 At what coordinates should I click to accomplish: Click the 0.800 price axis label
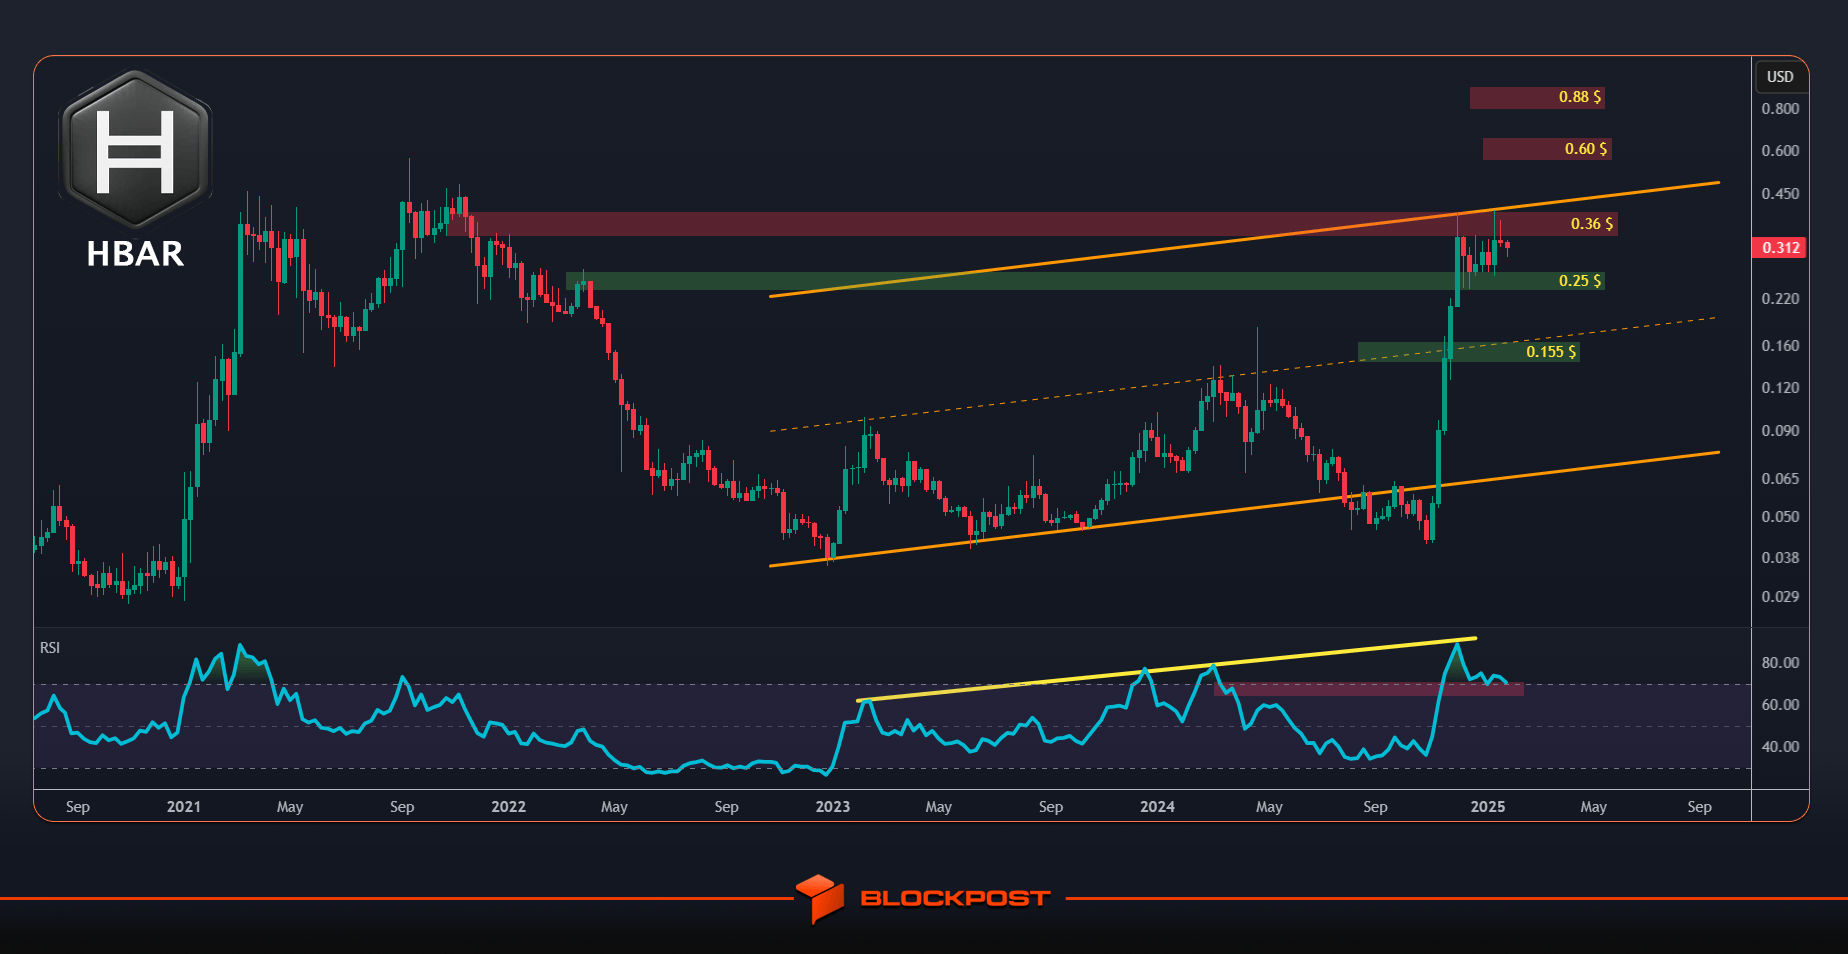pyautogui.click(x=1780, y=109)
